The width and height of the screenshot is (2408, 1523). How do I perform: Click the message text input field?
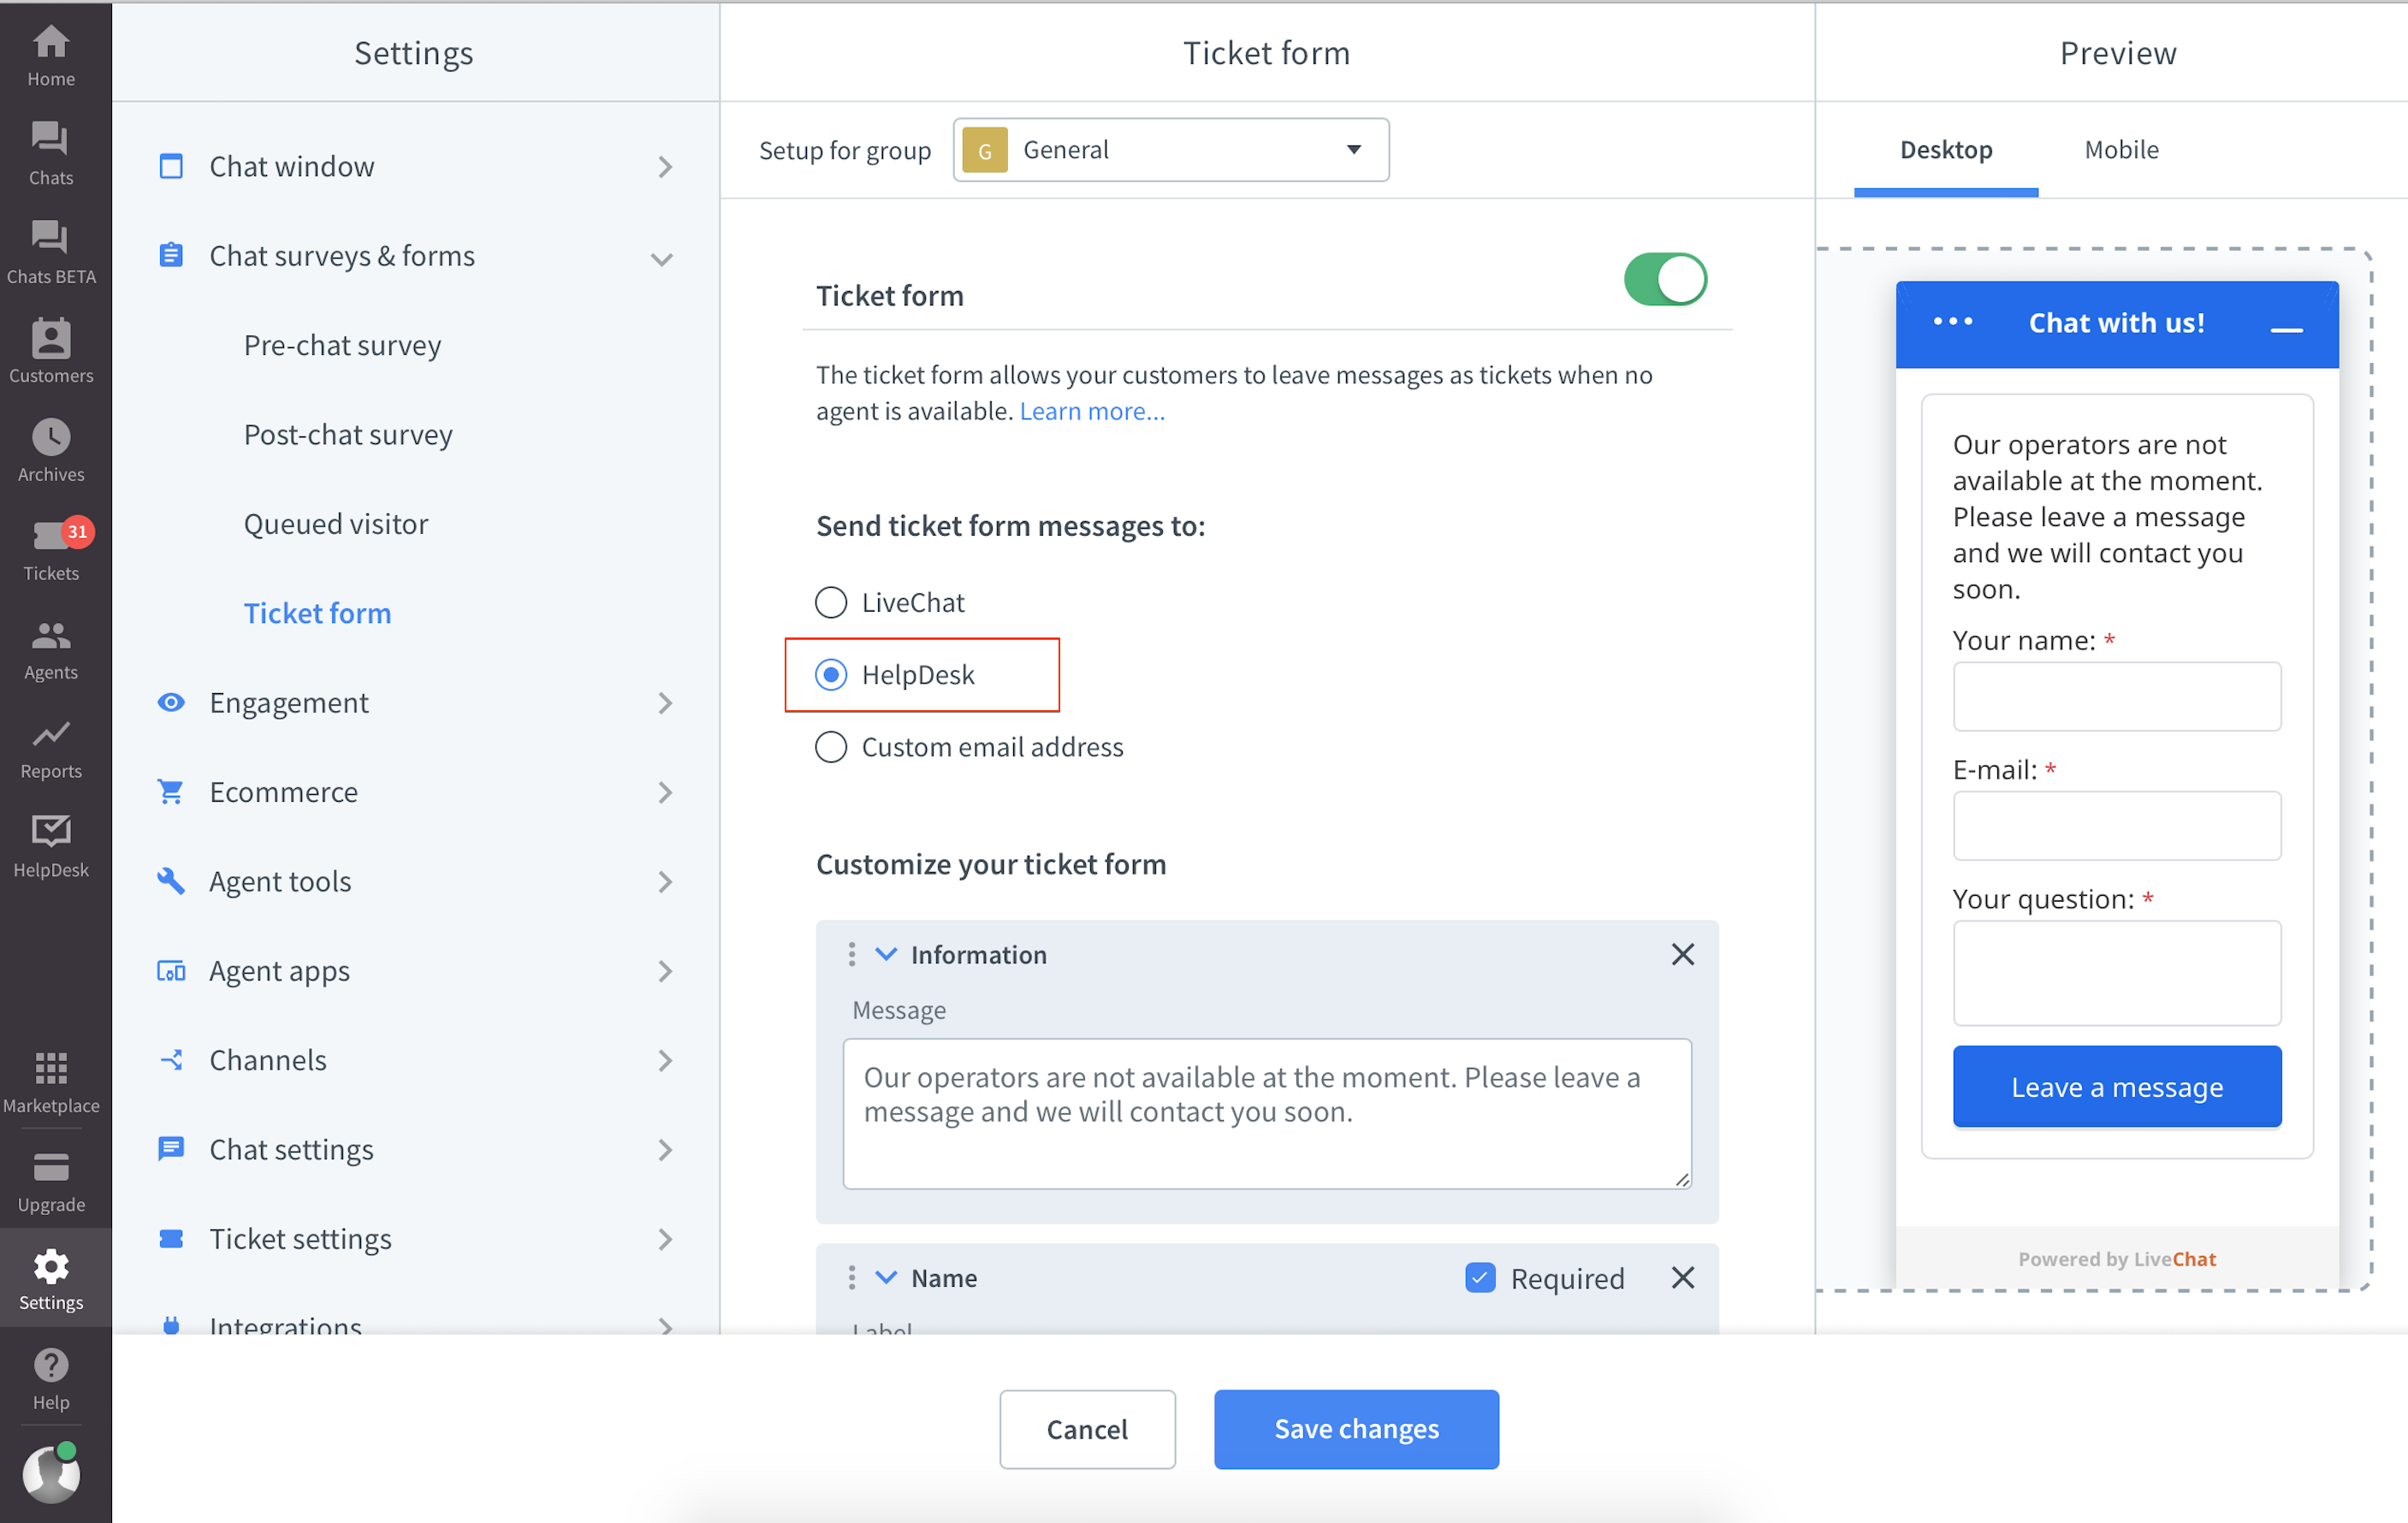pos(1263,1112)
